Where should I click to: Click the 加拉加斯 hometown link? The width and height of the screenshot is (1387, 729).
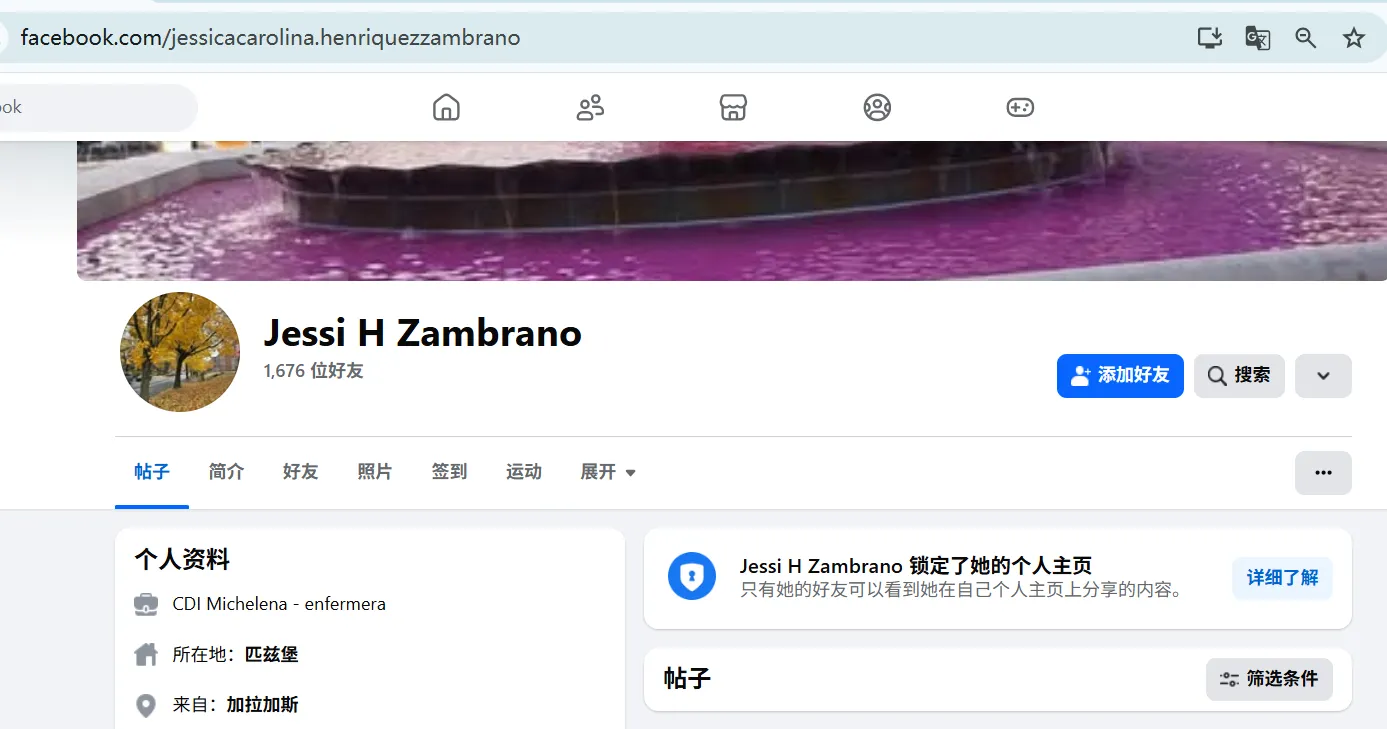263,705
